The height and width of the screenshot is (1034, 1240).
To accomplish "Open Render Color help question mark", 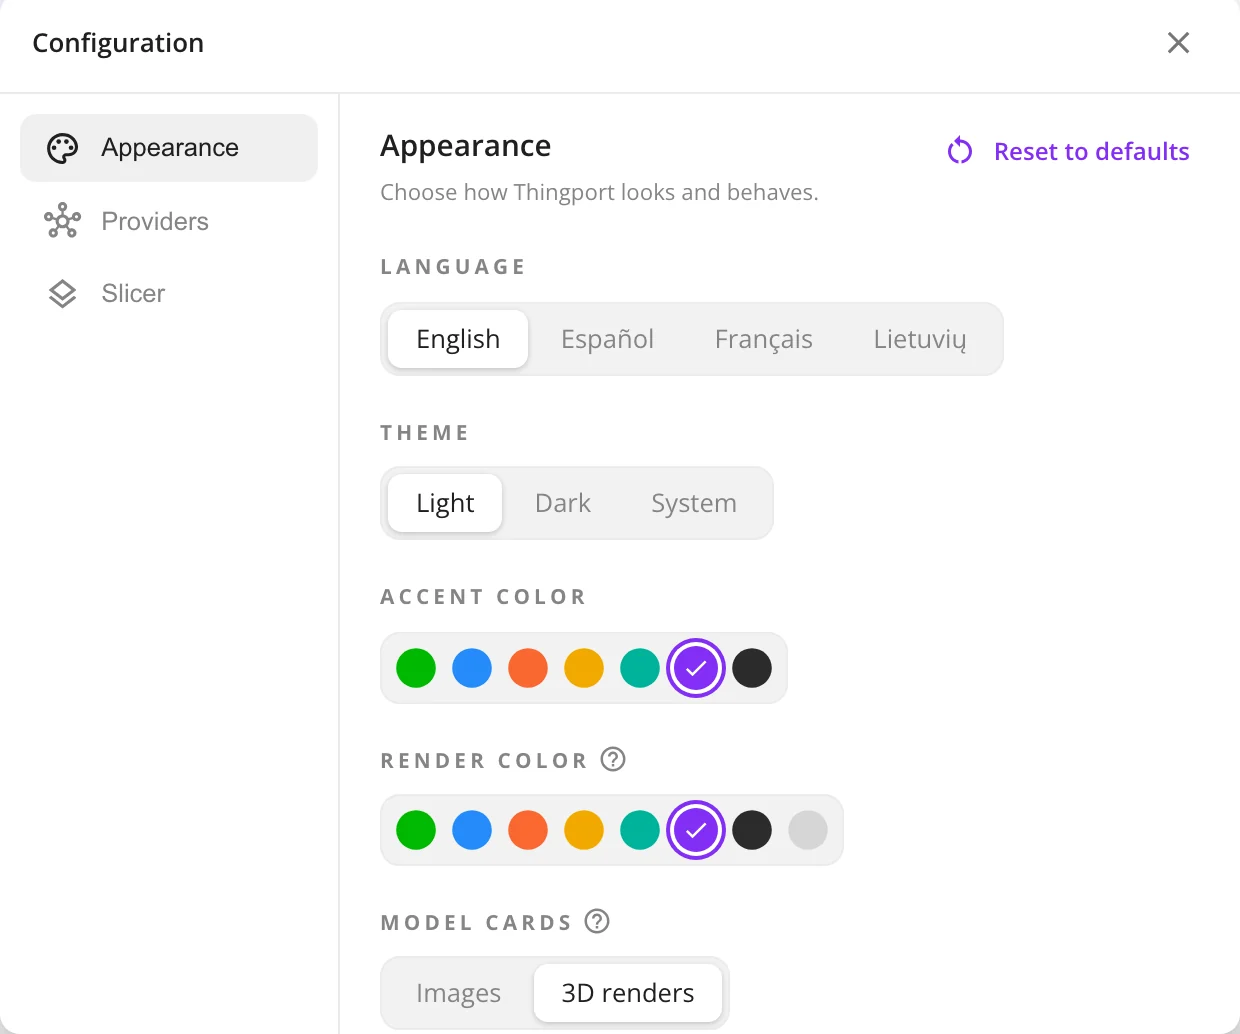I will point(613,759).
